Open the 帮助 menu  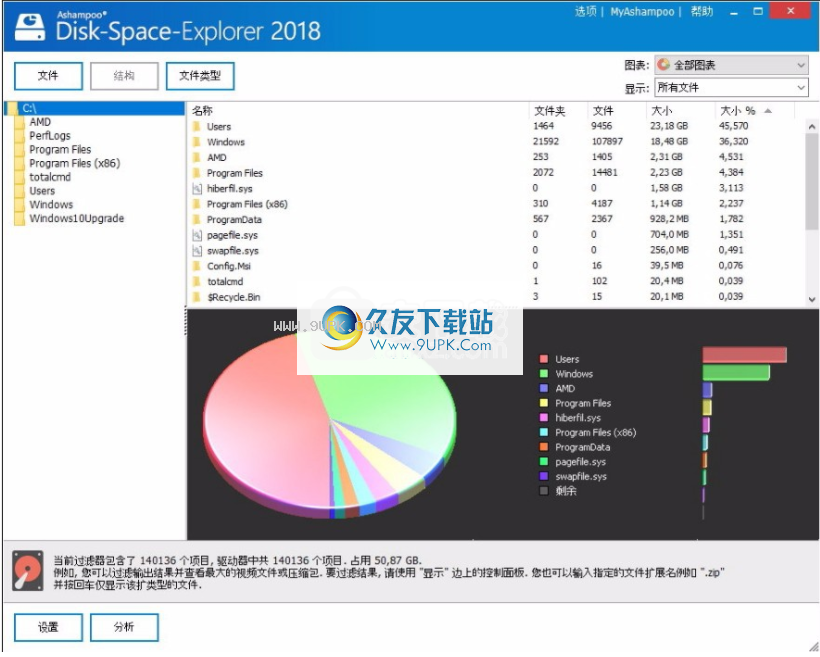click(701, 12)
